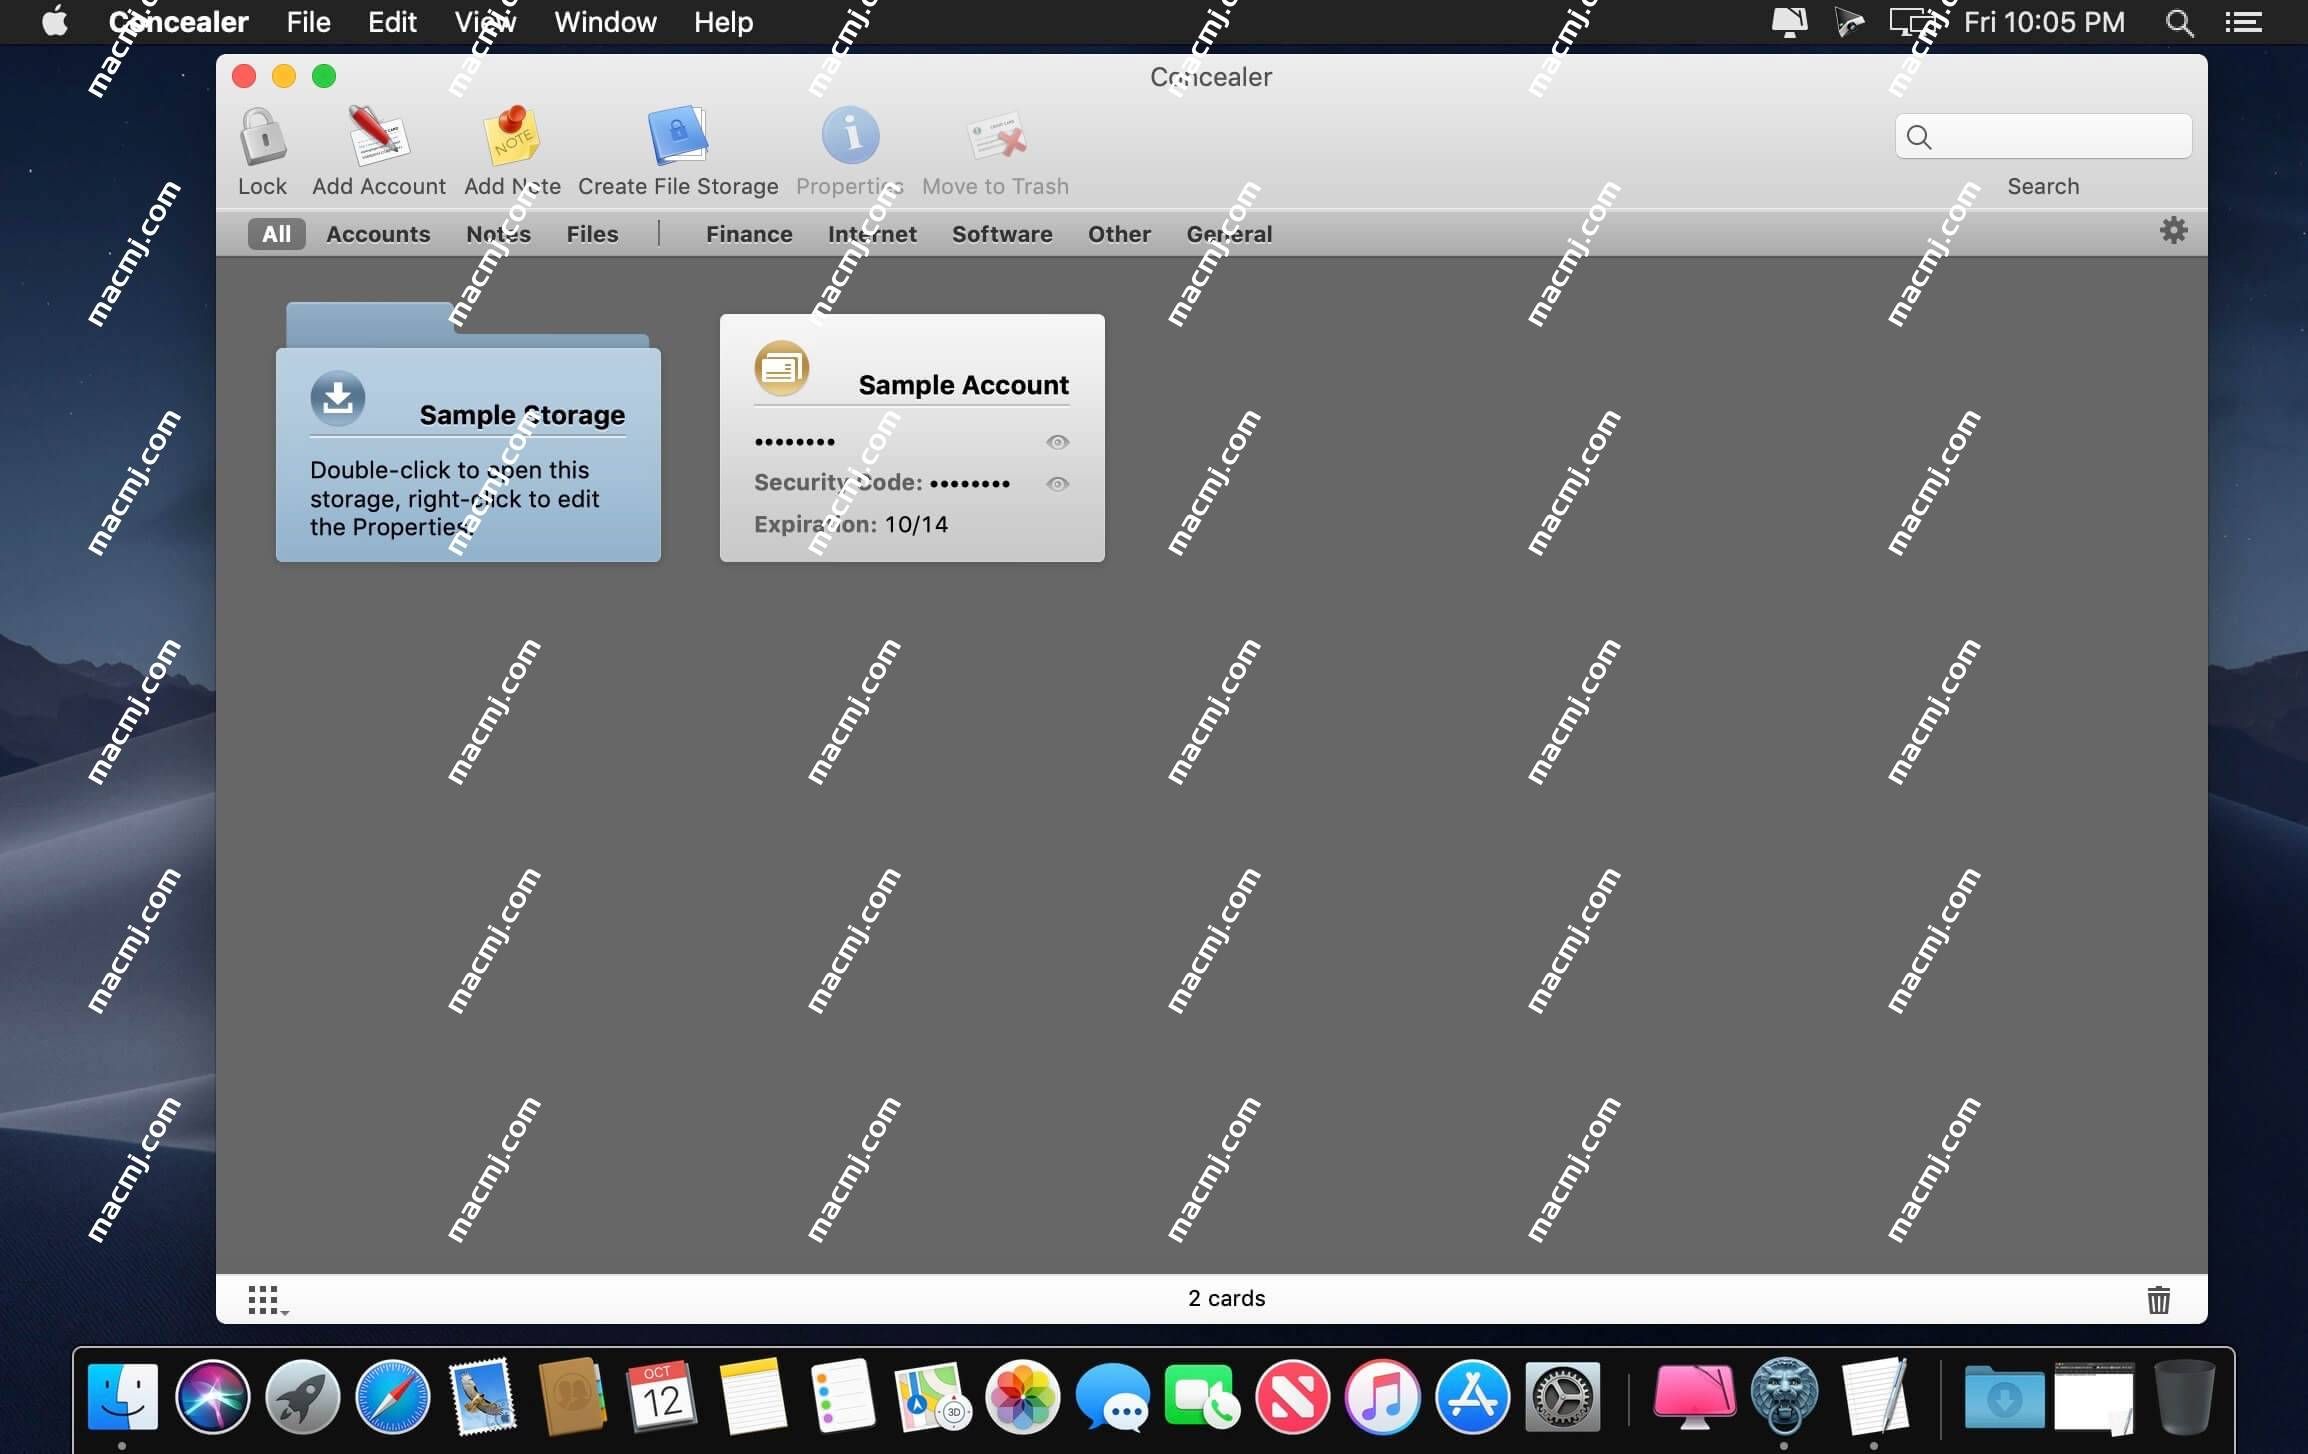The height and width of the screenshot is (1454, 2308).
Task: Open the Concealer app menu
Action: click(x=178, y=22)
